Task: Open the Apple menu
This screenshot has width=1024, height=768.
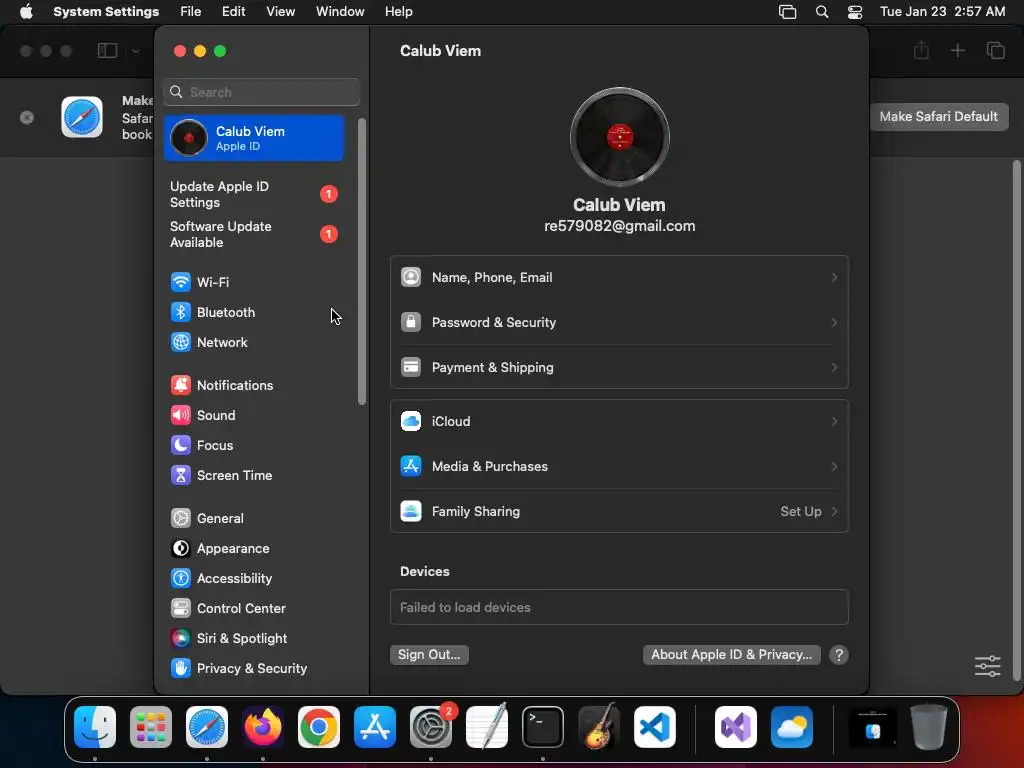Action: (26, 12)
